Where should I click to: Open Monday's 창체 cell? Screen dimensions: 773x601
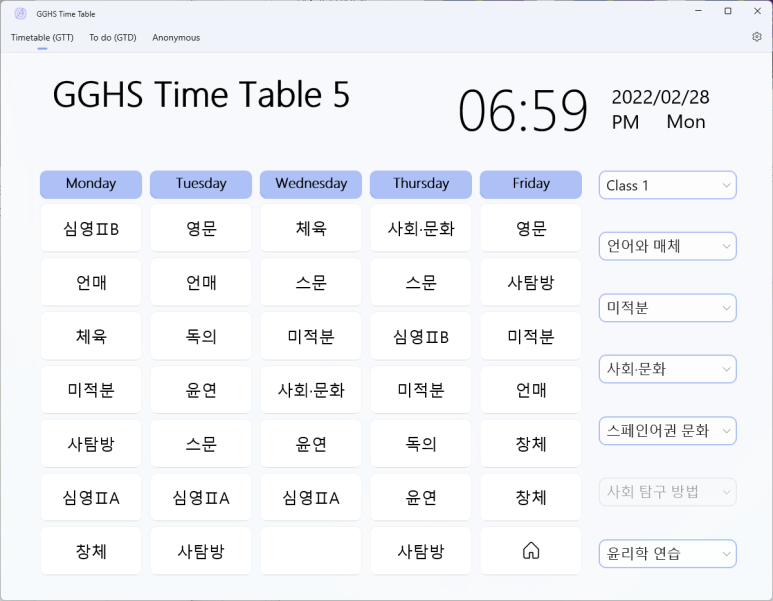click(91, 551)
